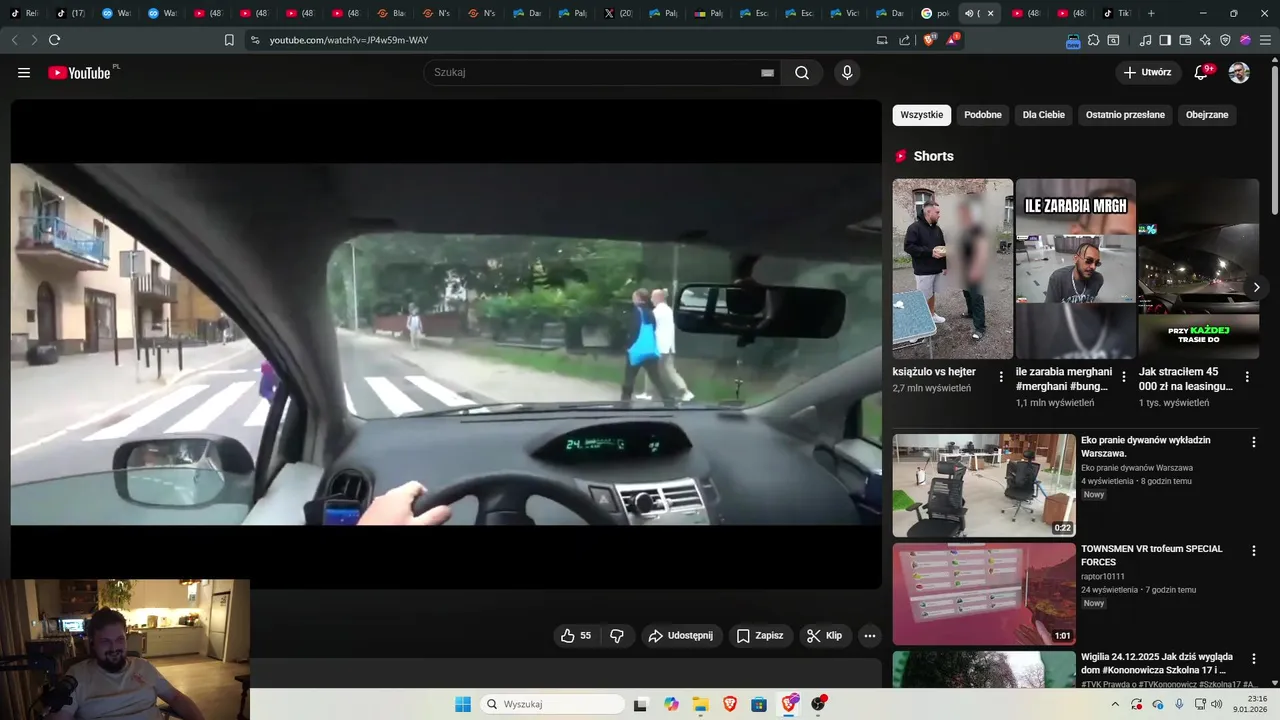Screen dimensions: 1280x720
Task: Click the Windows taskbar 'Wyszukaj' search box
Action: [552, 704]
